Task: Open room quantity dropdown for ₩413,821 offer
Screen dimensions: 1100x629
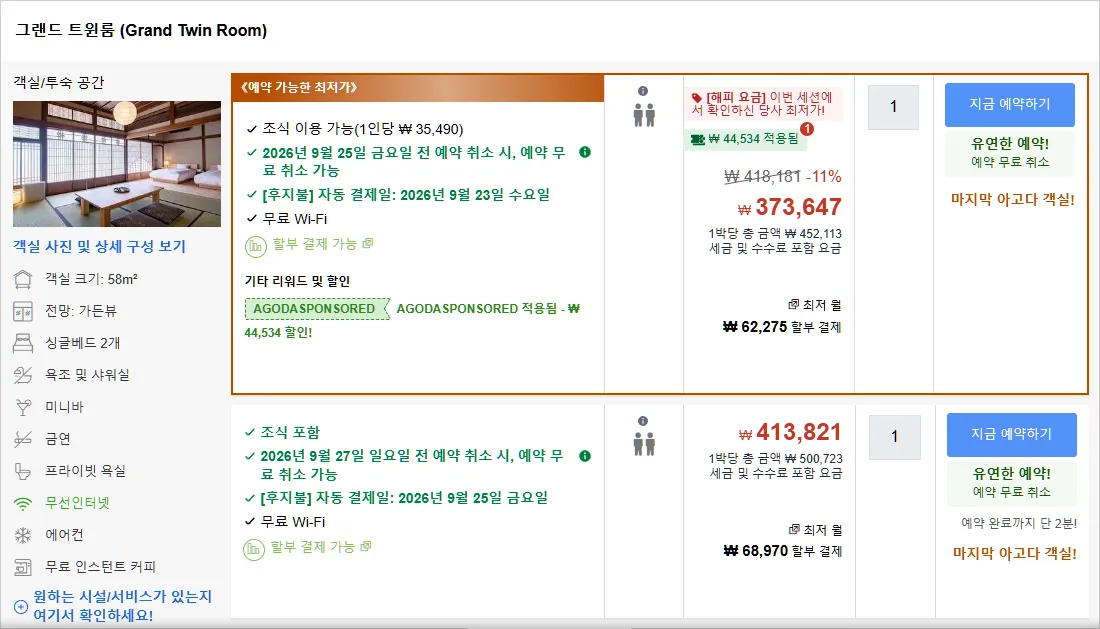Action: coord(894,437)
